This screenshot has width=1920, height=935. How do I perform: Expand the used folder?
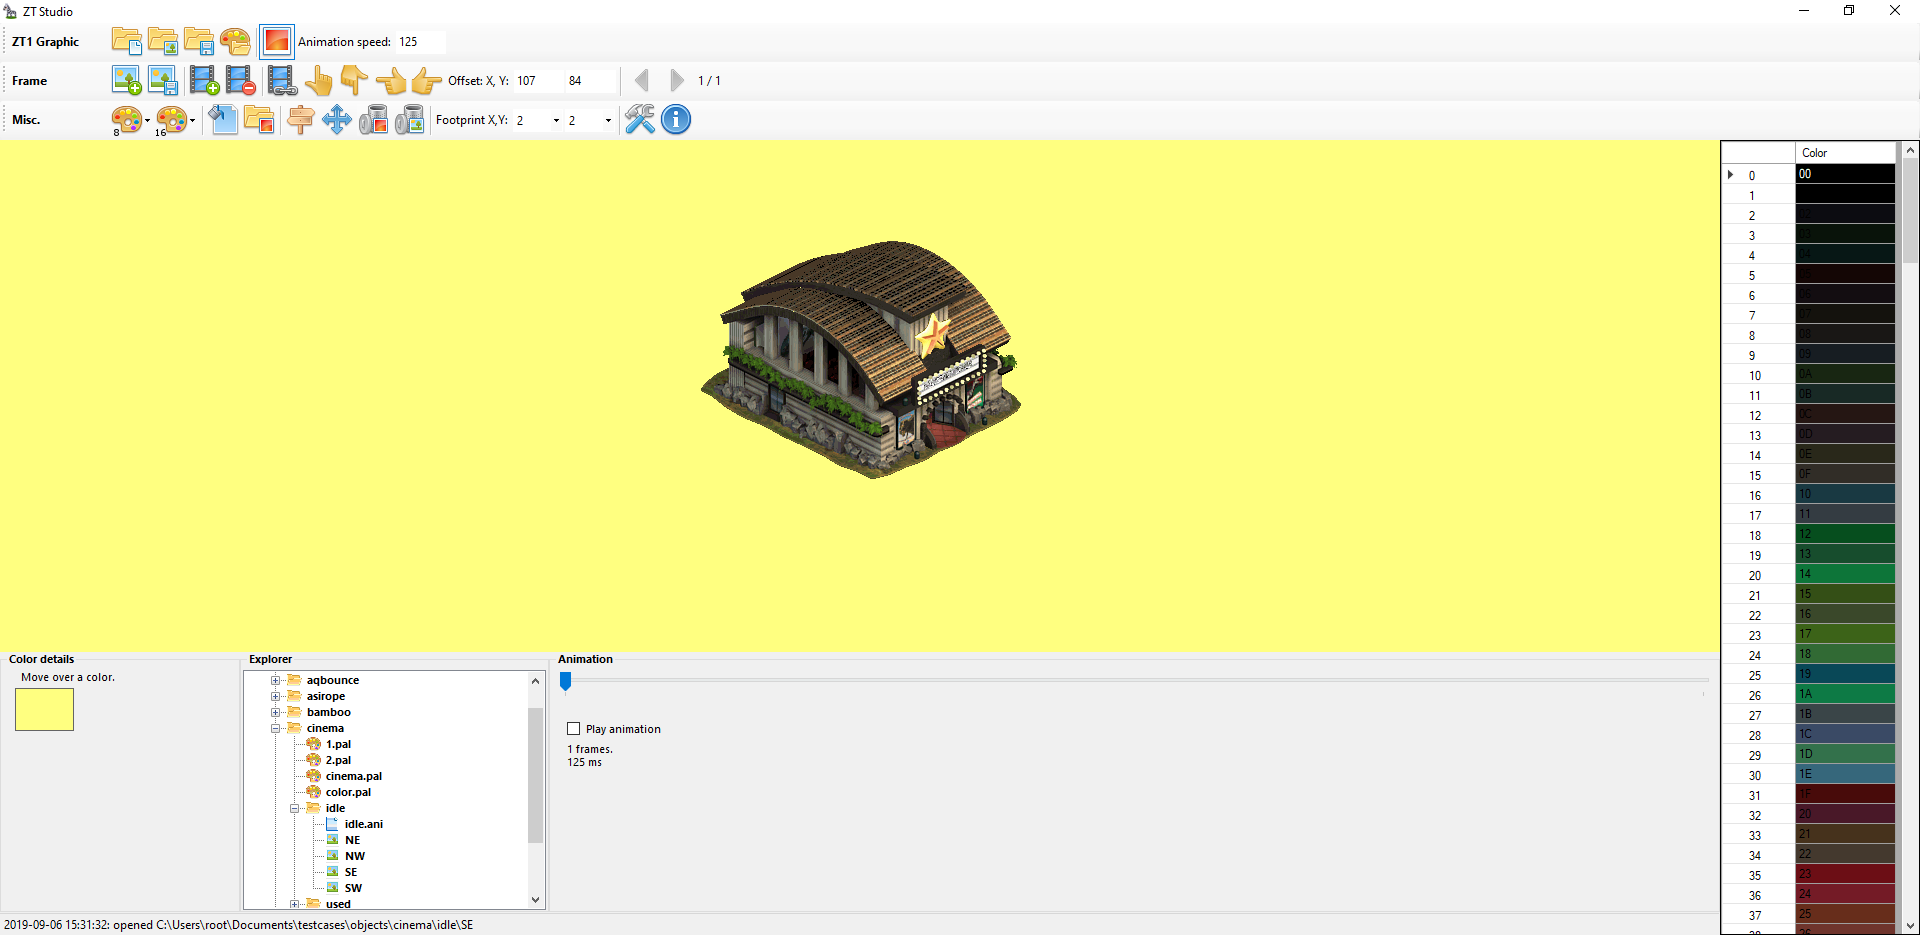pyautogui.click(x=294, y=904)
